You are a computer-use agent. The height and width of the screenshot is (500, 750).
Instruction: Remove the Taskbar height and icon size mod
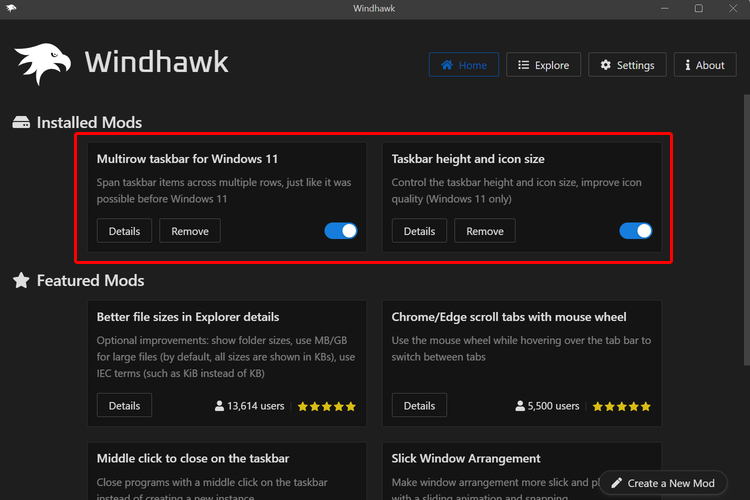click(x=485, y=231)
